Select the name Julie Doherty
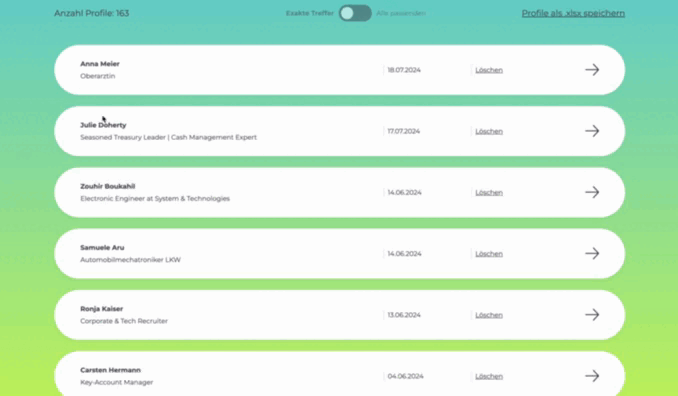 coord(103,125)
